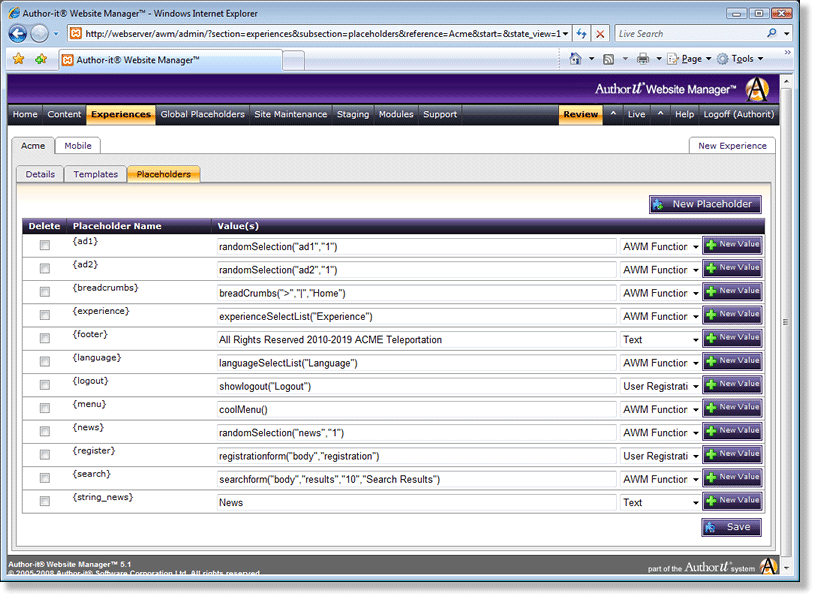820x602 pixels.
Task: Click the New Experience button
Action: pyautogui.click(x=732, y=146)
